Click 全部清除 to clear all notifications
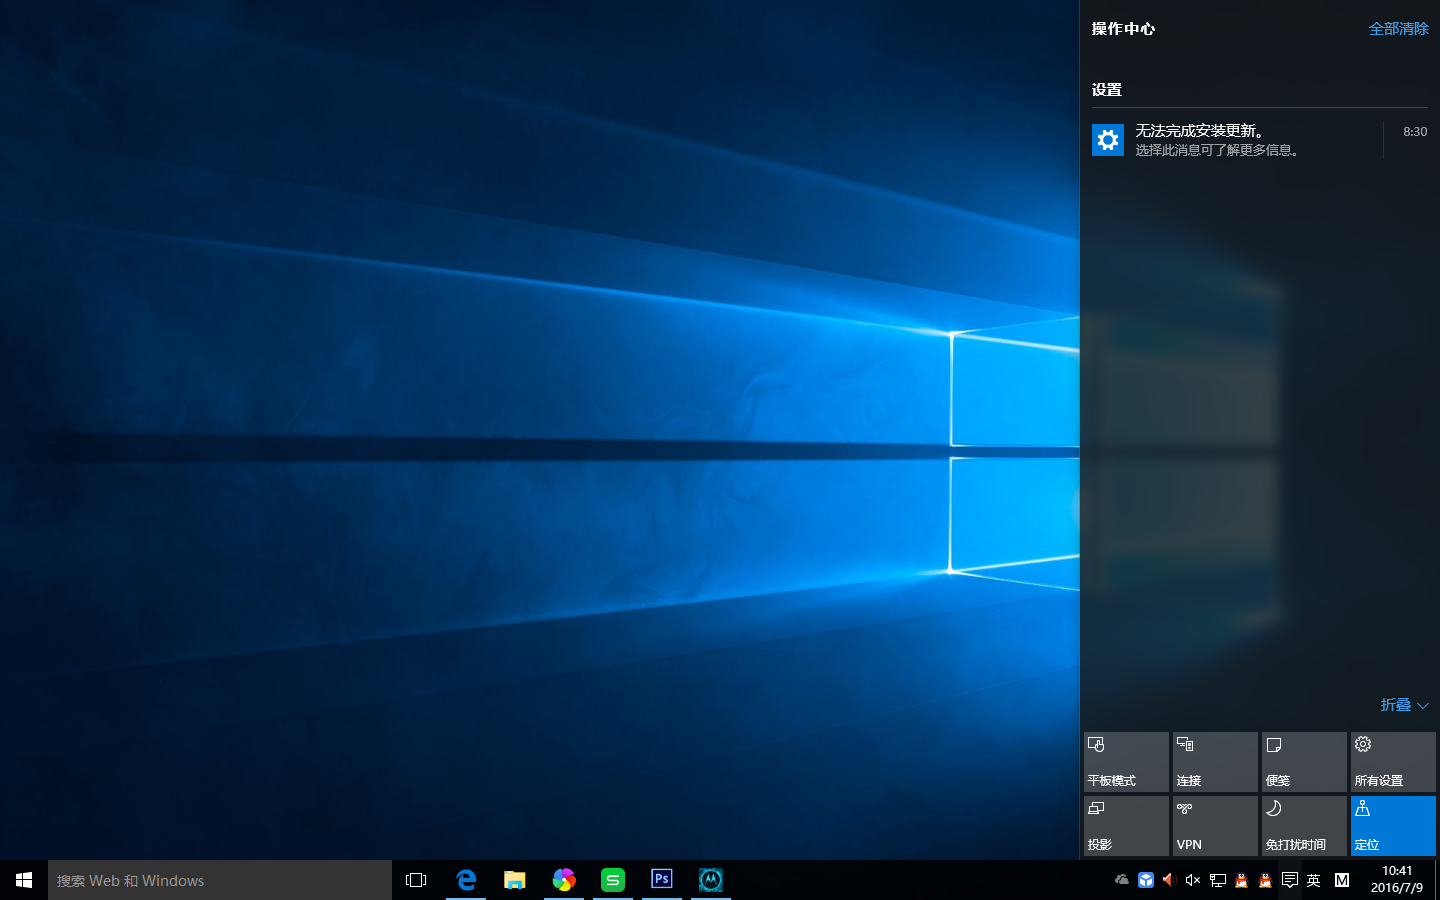 tap(1398, 29)
